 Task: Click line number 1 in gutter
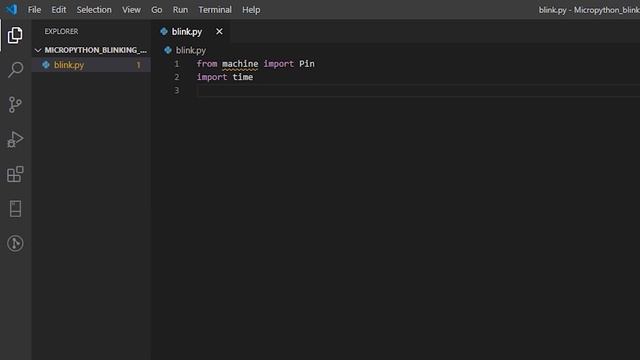[x=177, y=64]
